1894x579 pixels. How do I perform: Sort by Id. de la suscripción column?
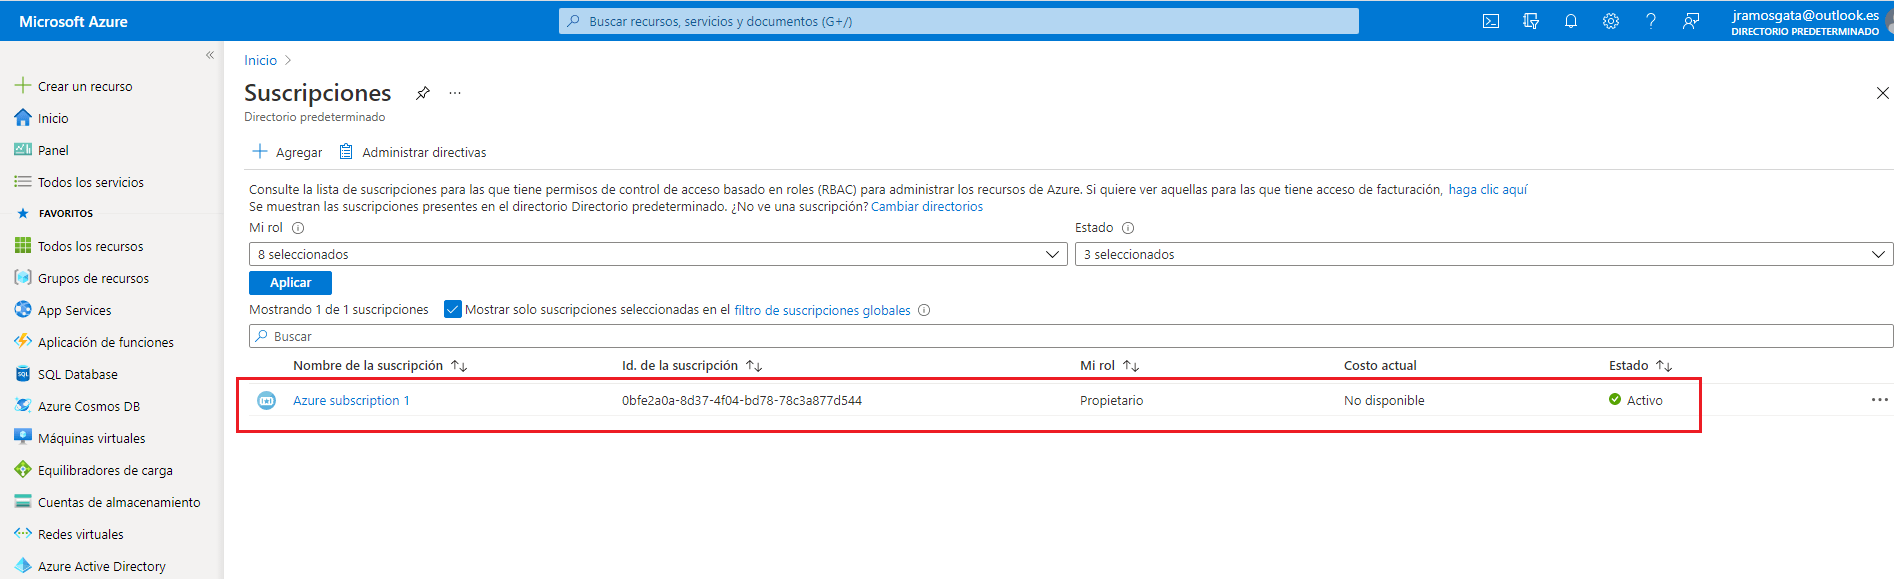click(692, 366)
